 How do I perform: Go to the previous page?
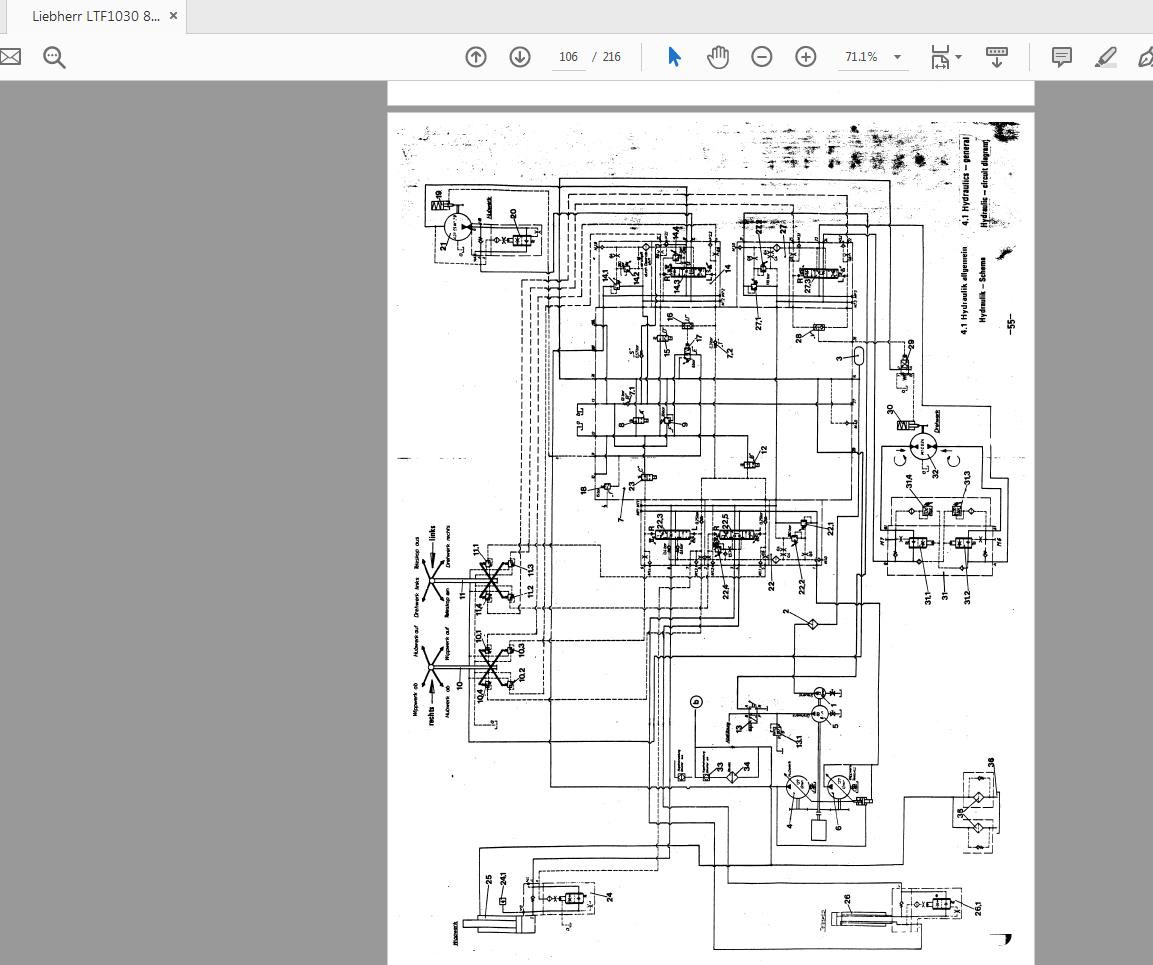click(476, 57)
